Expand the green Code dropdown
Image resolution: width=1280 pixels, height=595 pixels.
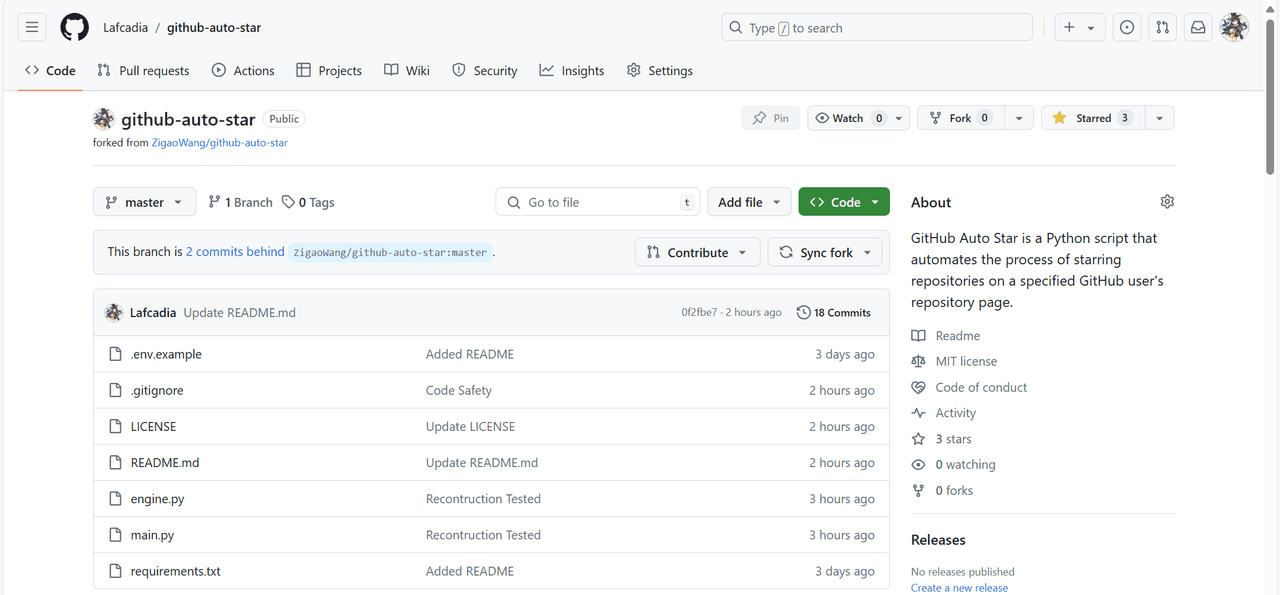[x=843, y=202]
